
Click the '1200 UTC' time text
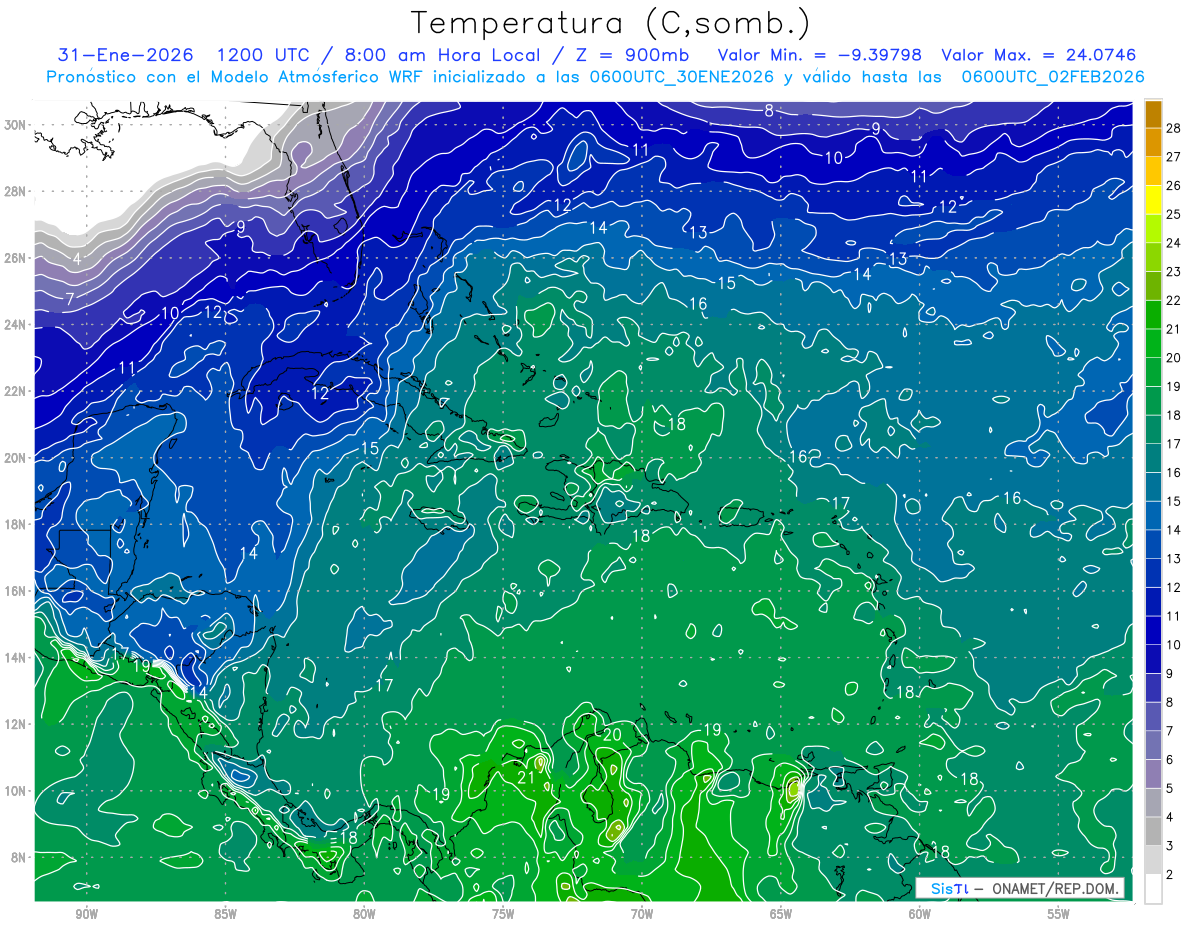(x=262, y=55)
